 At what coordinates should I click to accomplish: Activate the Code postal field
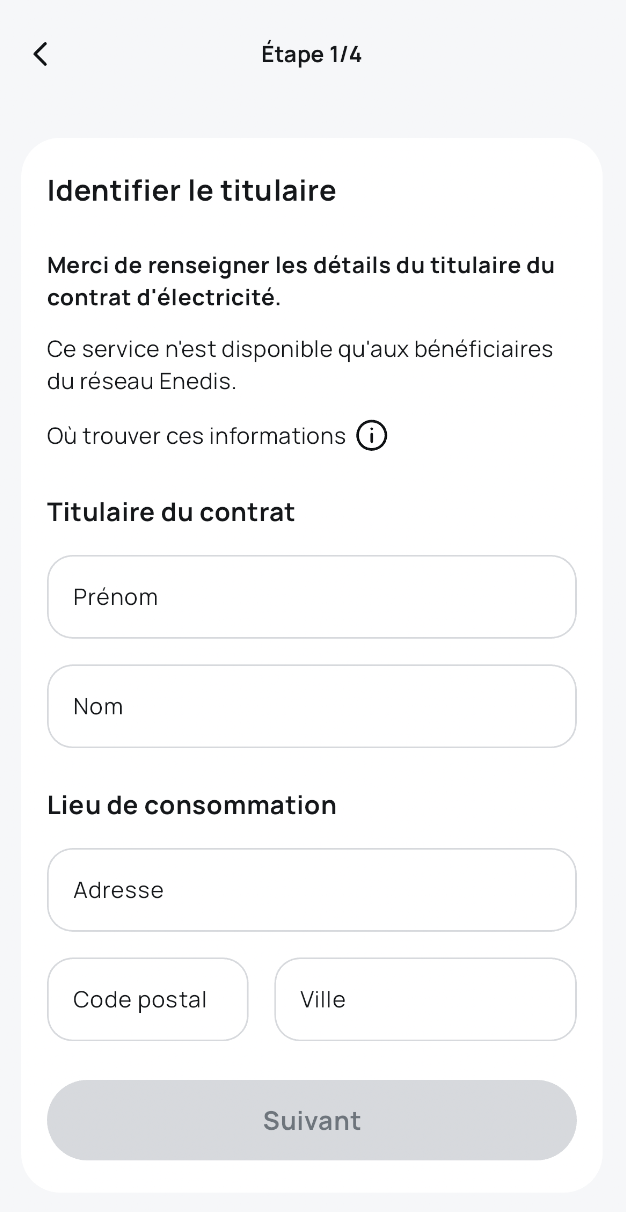click(147, 999)
